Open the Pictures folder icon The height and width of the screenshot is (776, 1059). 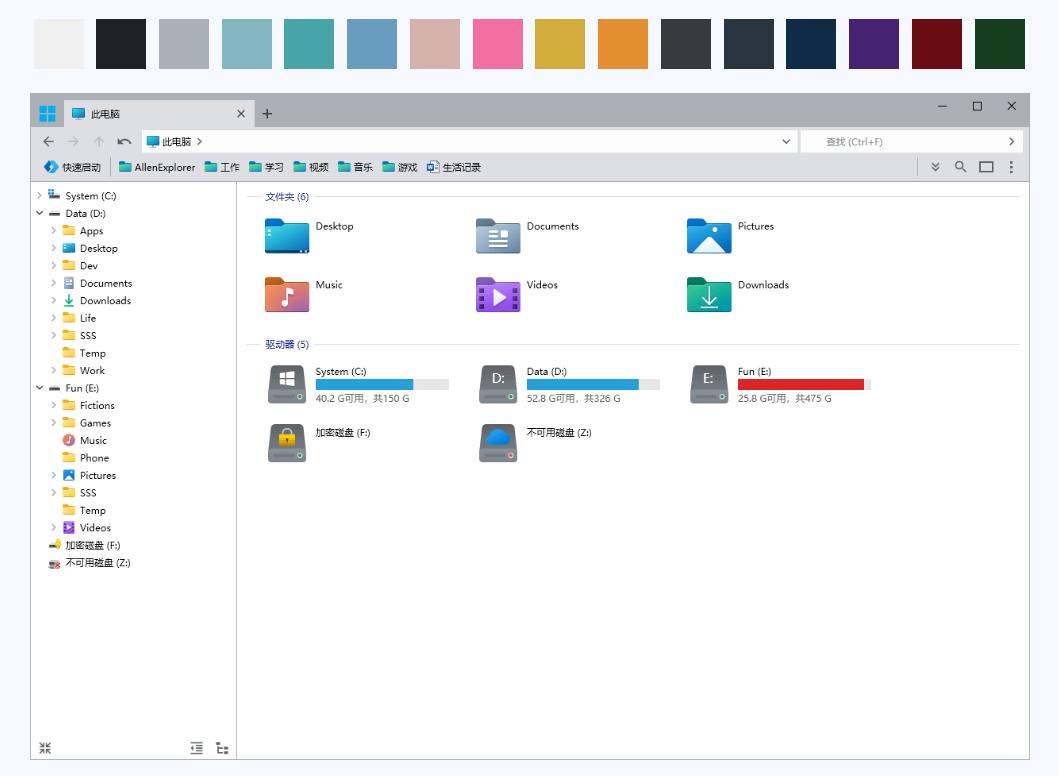[709, 236]
